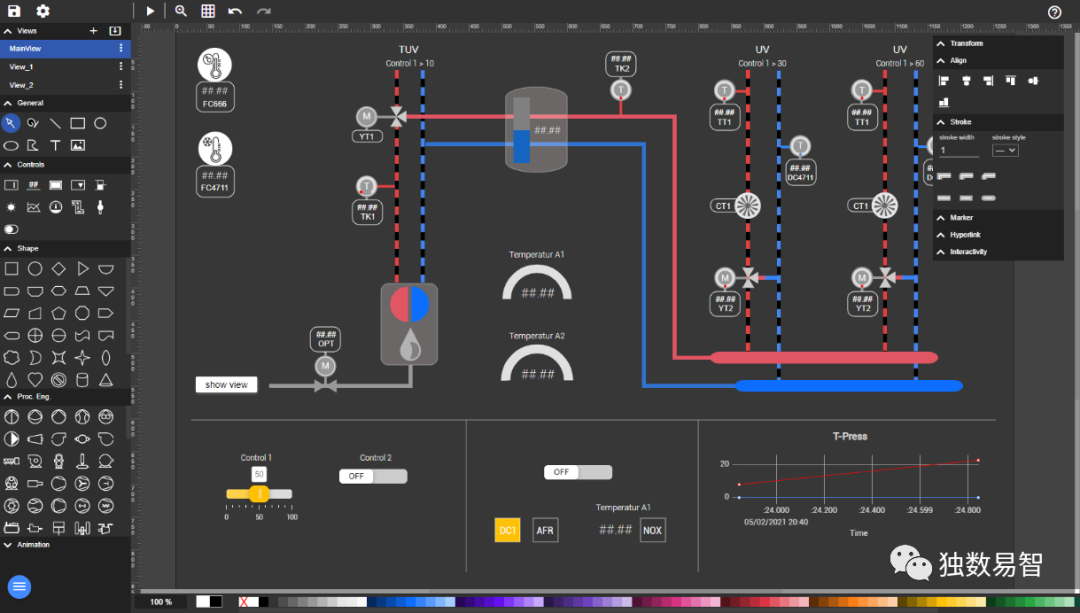Launch the view with the play icon

pos(150,11)
